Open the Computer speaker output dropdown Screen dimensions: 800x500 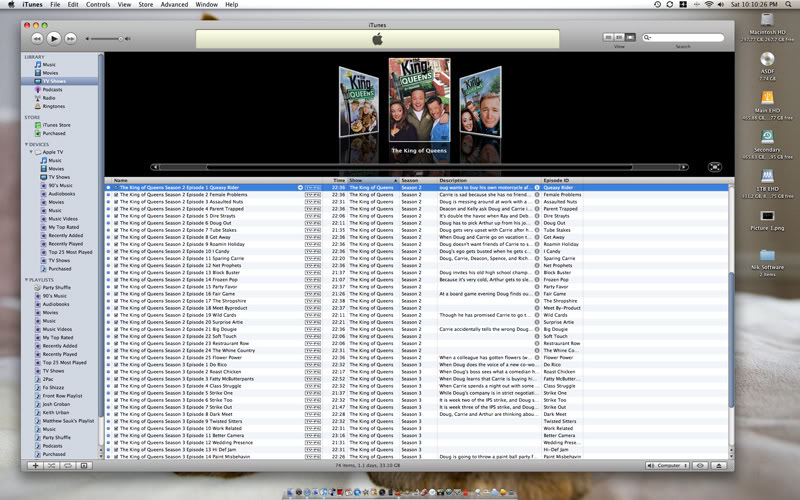coord(668,465)
